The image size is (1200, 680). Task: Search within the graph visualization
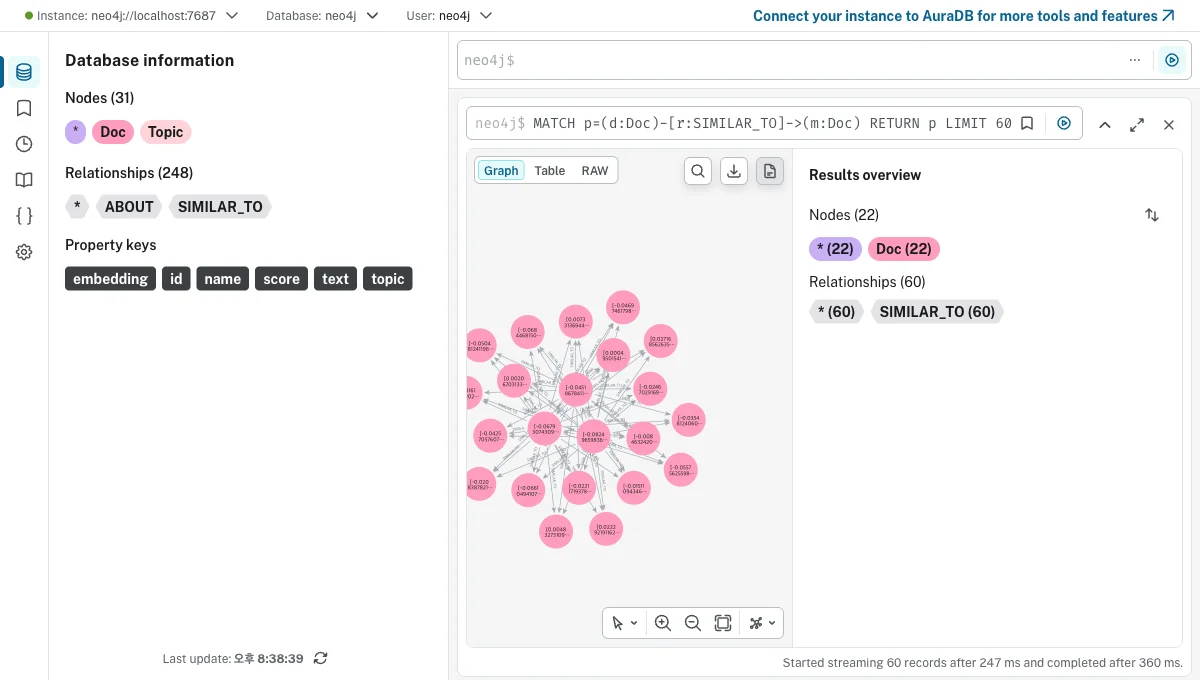[x=698, y=171]
